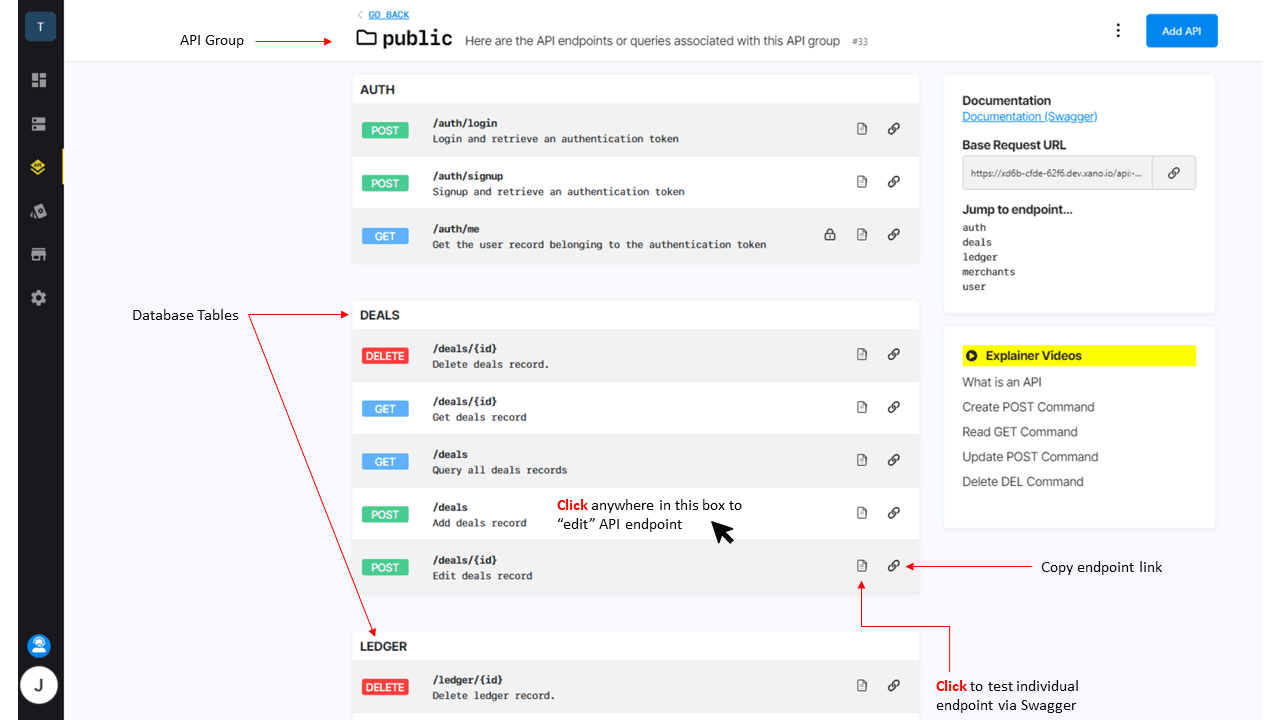Select the yellow API layers sidebar icon
1280x720 pixels.
point(39,167)
